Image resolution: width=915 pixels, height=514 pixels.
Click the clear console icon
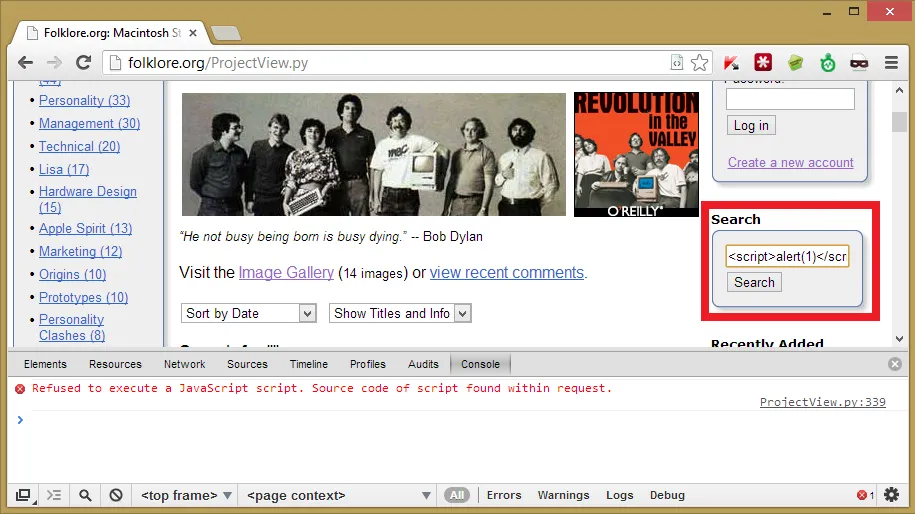point(116,495)
